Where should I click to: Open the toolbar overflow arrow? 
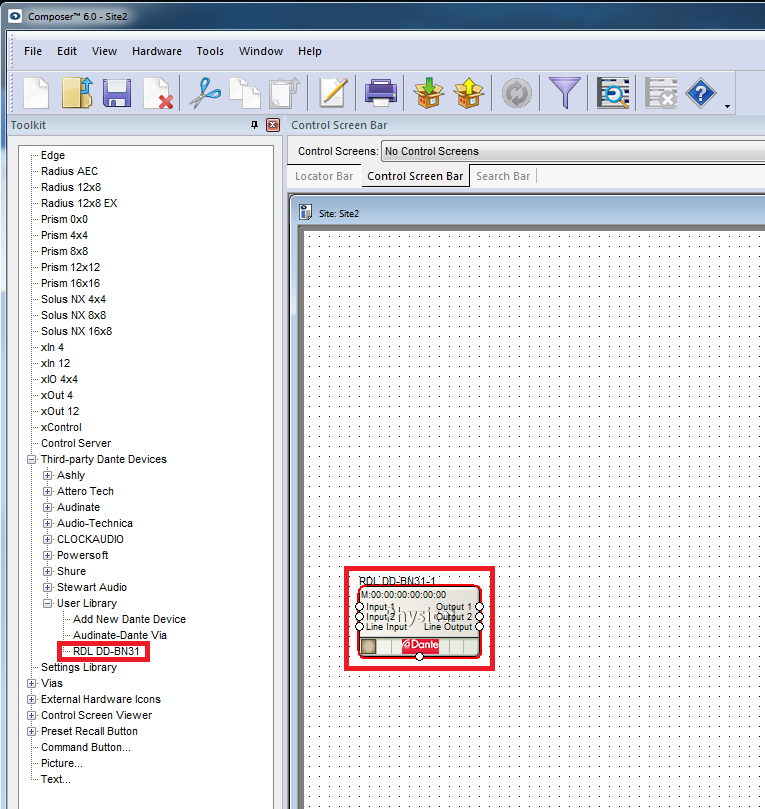point(727,106)
